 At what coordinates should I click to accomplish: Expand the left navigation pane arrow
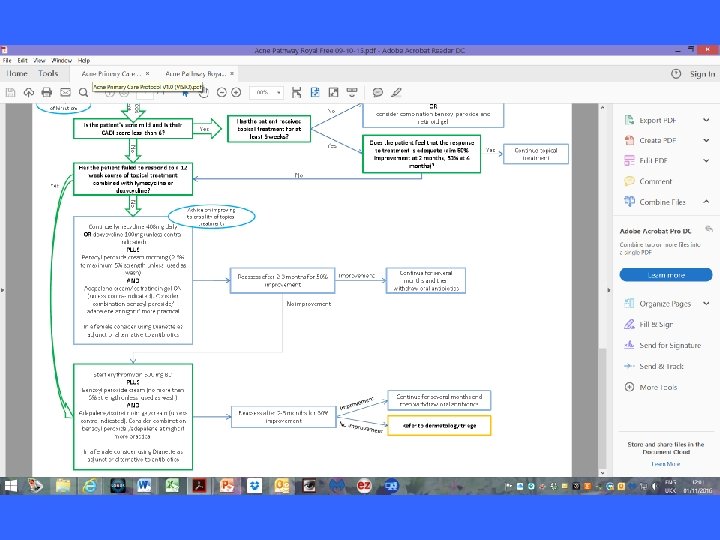click(x=2, y=290)
